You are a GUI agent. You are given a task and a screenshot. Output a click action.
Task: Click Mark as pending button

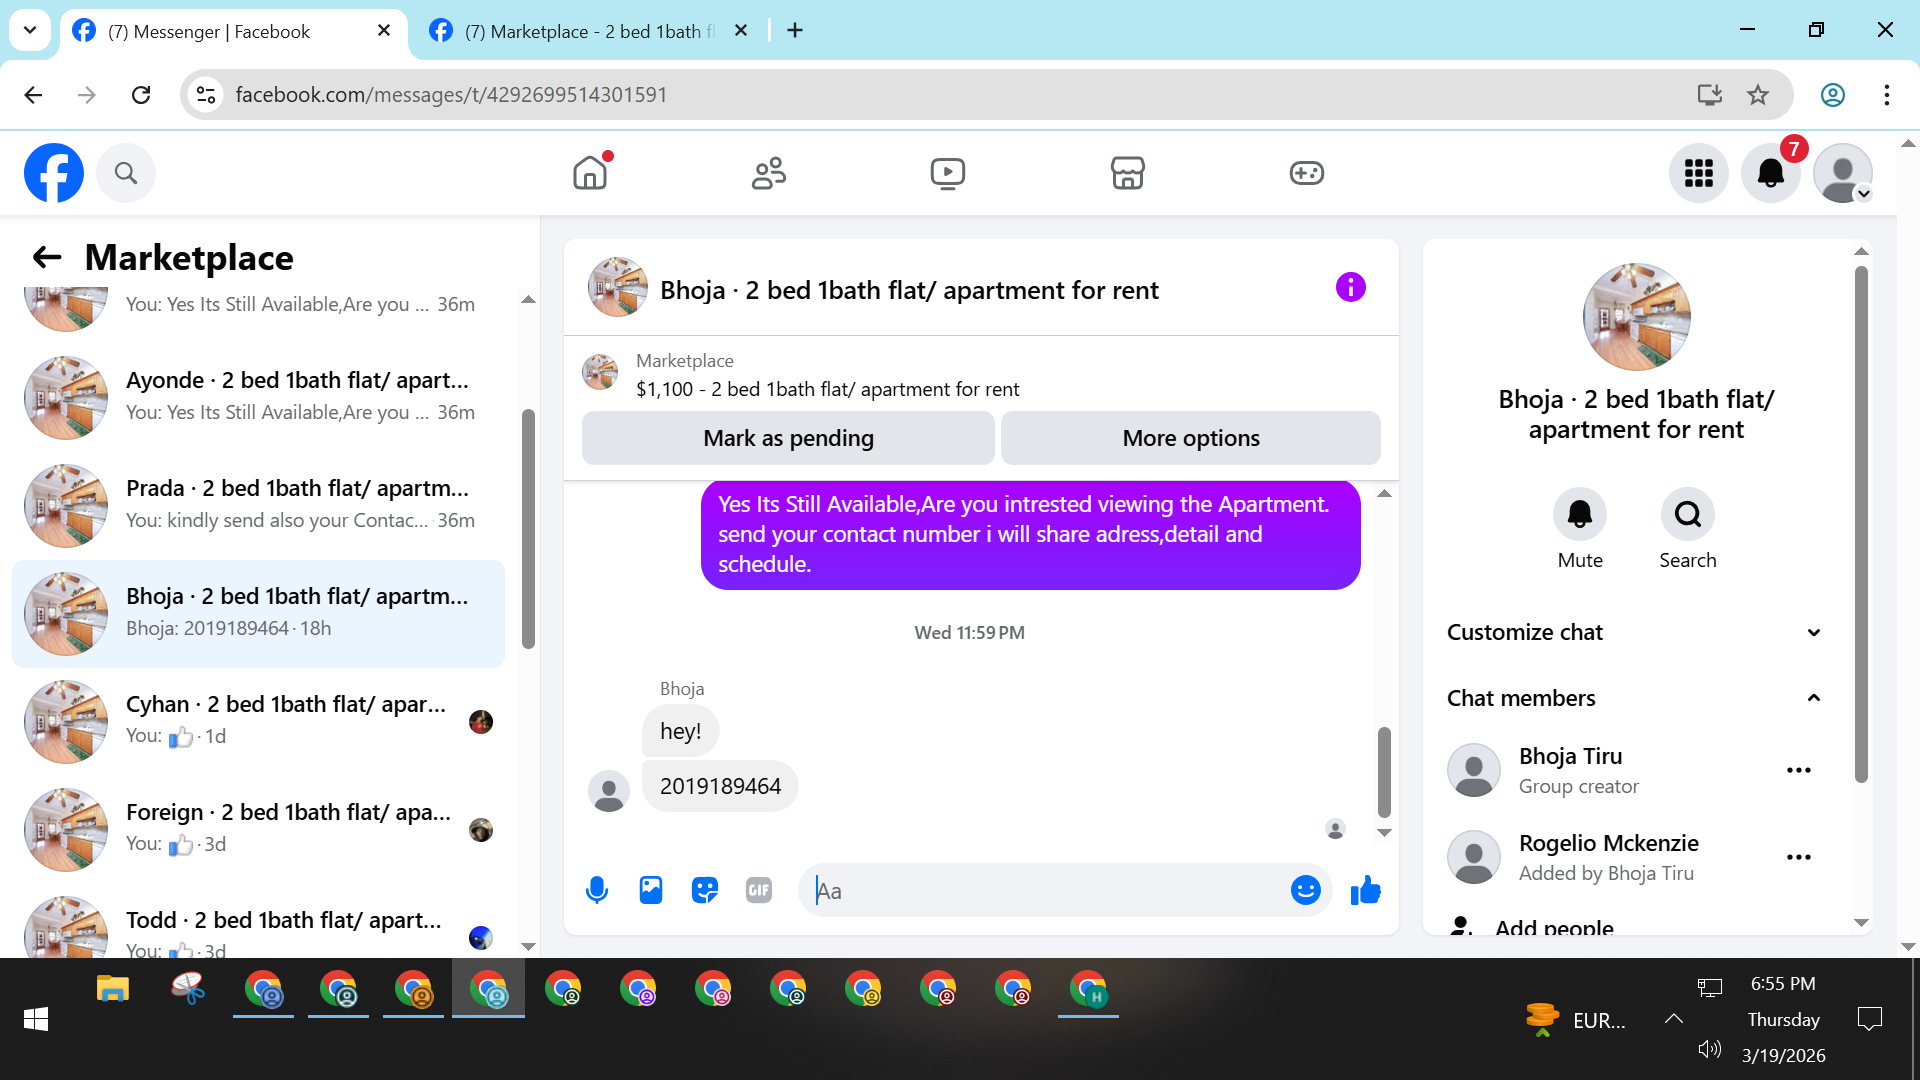(788, 438)
